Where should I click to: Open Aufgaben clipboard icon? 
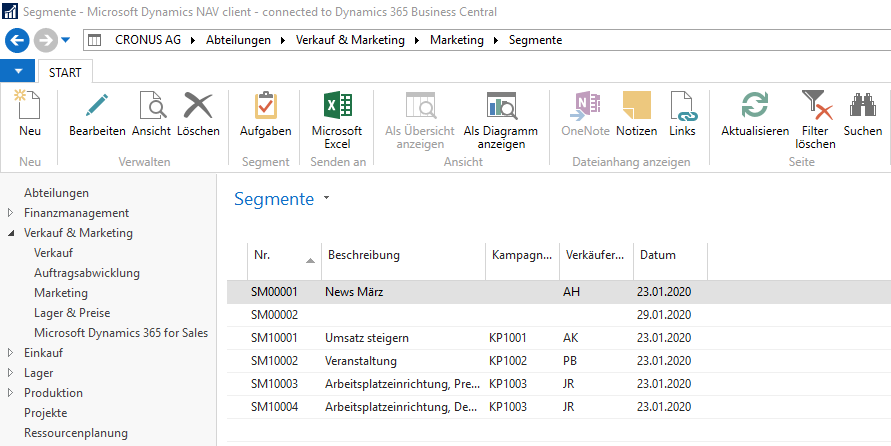click(265, 105)
